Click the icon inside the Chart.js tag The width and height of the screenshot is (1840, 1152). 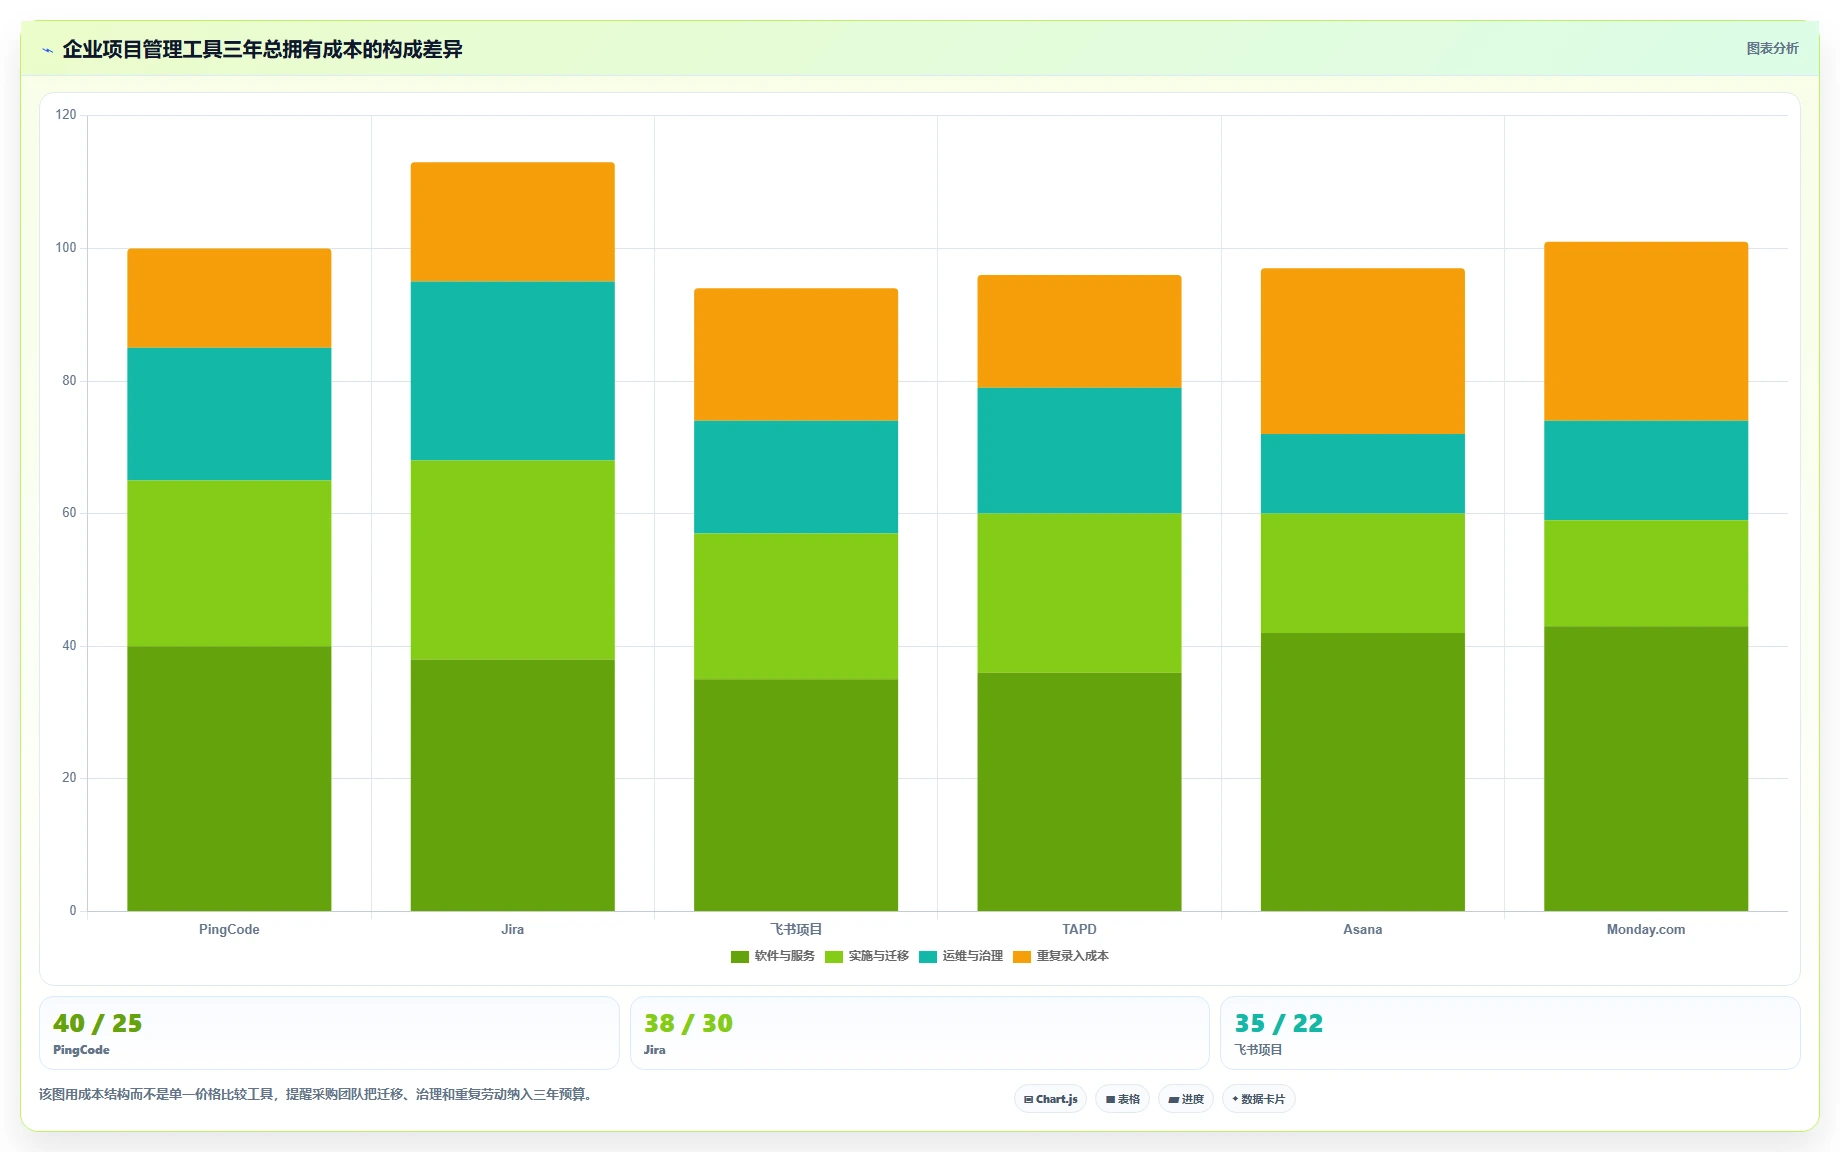pyautogui.click(x=1028, y=1099)
